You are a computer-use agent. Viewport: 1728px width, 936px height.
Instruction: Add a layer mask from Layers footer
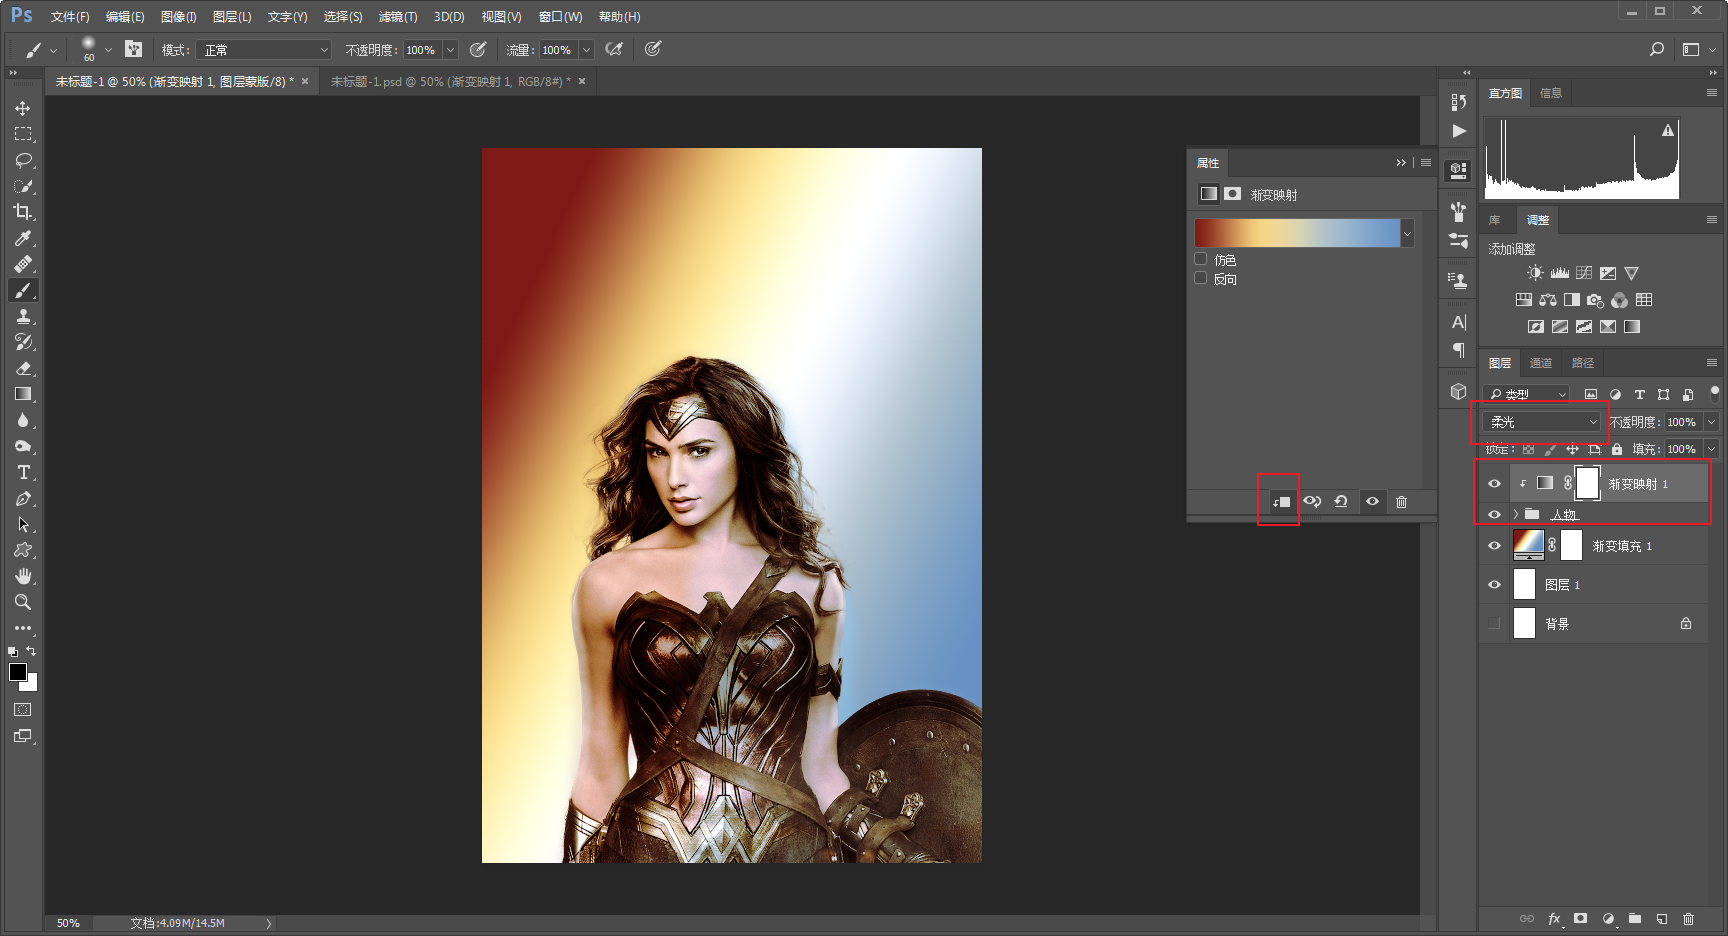[x=1580, y=919]
